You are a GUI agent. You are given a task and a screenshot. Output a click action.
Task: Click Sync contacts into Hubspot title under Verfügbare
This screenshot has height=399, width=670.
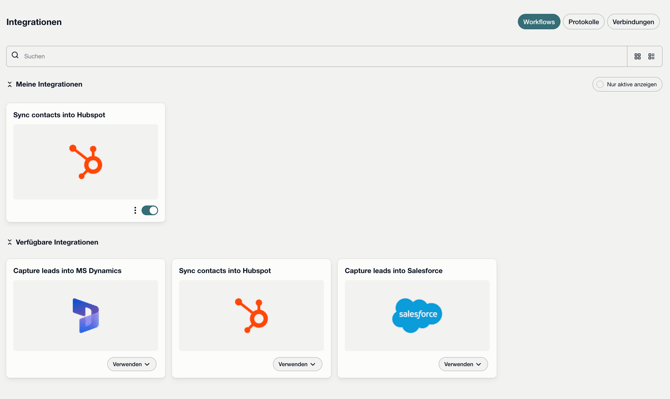225,270
